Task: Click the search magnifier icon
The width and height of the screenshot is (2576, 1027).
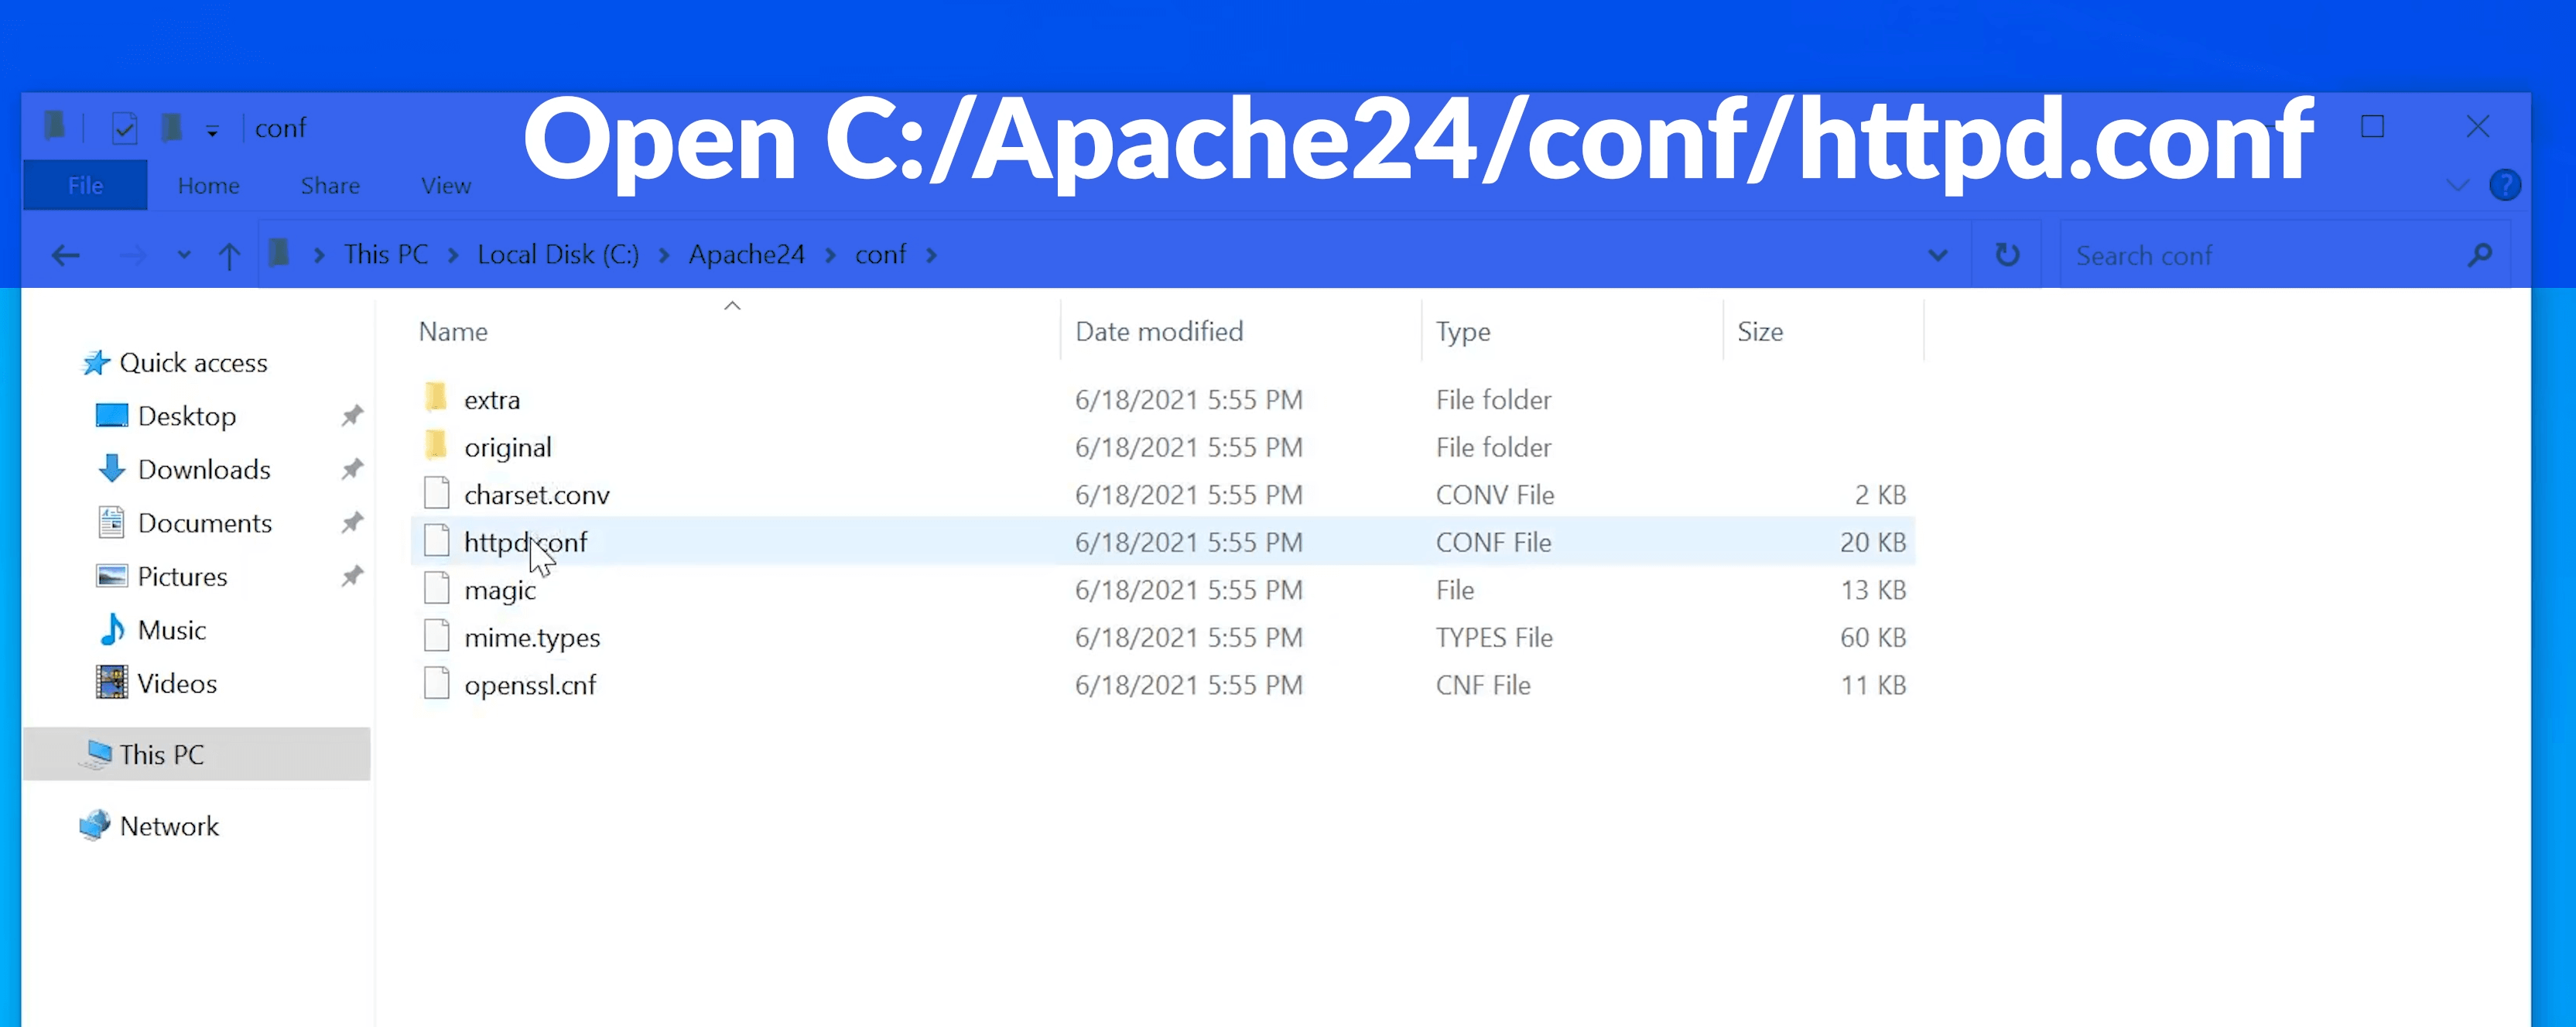Action: point(2480,256)
